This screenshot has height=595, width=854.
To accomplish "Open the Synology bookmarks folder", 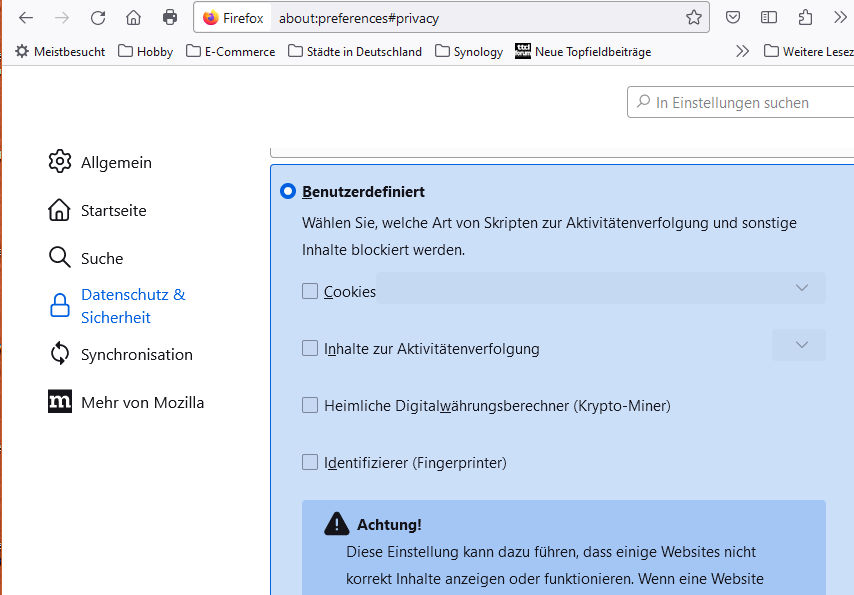I will coord(469,51).
